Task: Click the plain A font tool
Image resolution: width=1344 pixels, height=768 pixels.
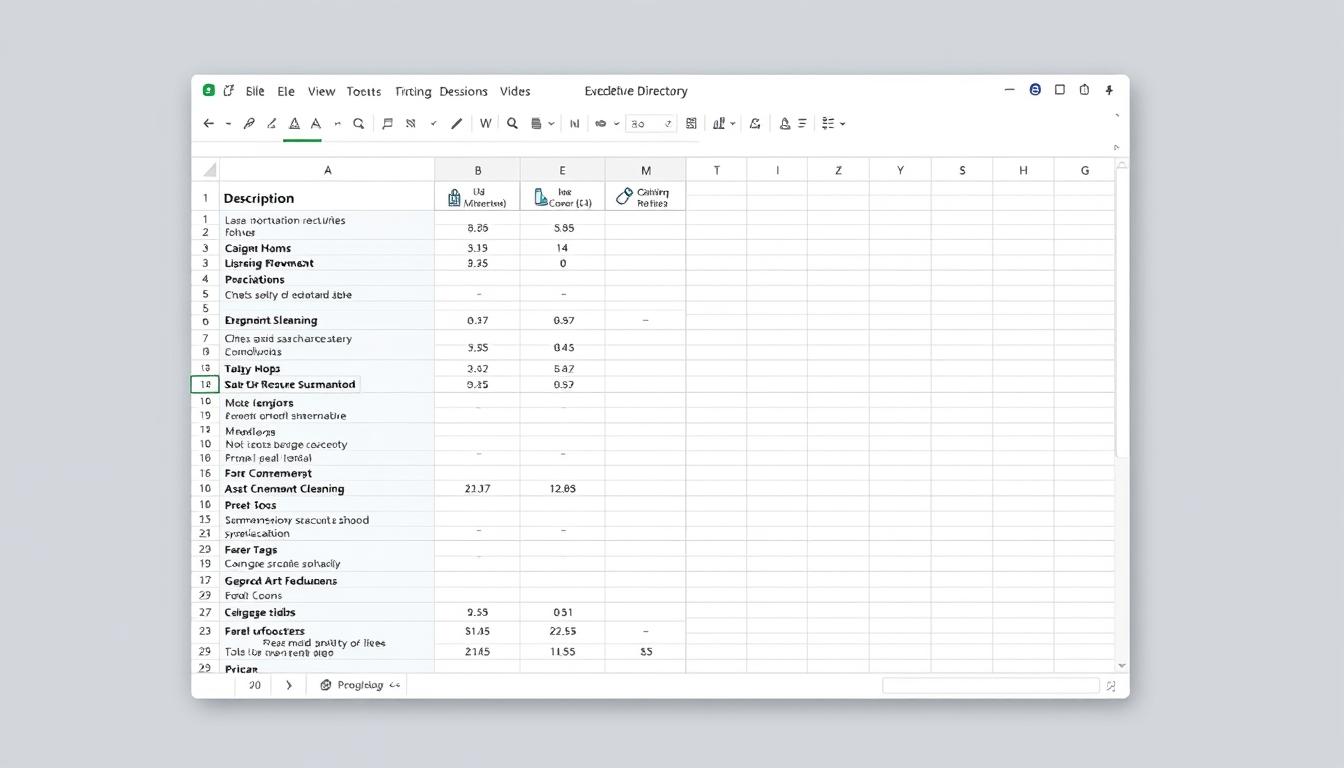Action: coord(316,124)
